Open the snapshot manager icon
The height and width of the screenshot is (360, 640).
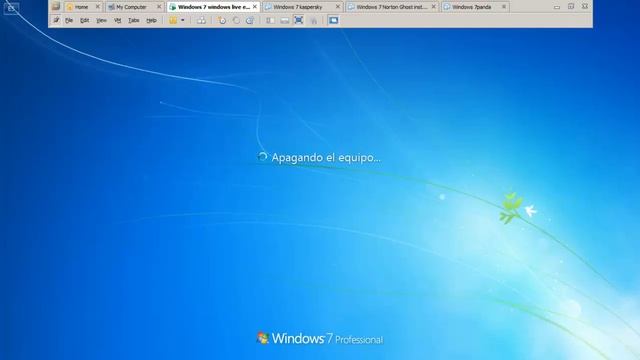250,20
